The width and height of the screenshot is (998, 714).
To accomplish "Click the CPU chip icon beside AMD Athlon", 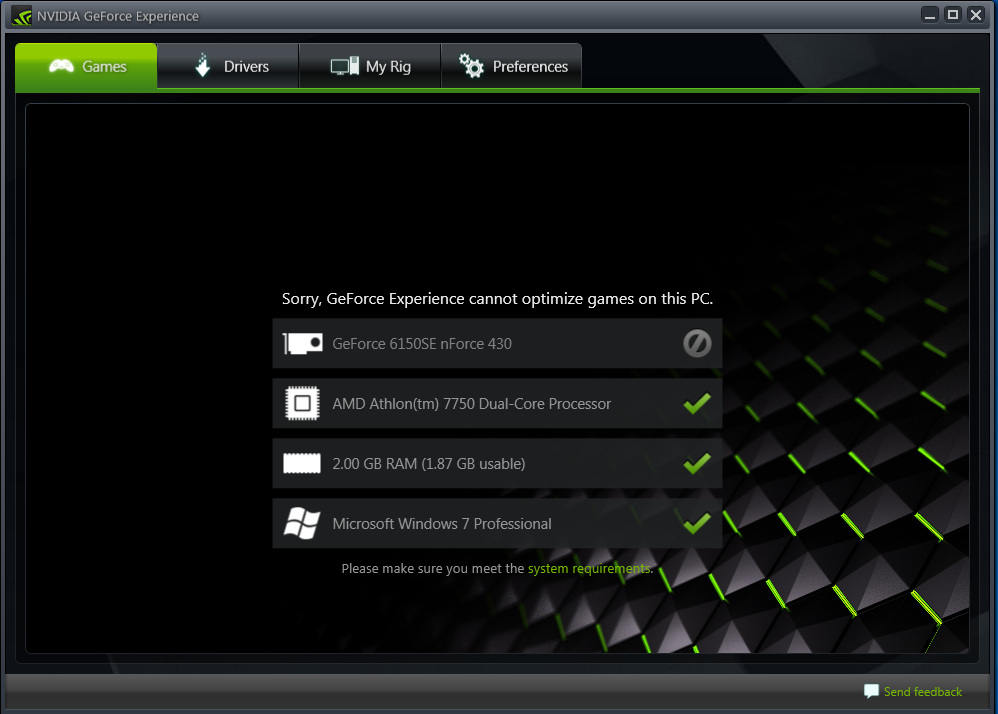I will (x=302, y=403).
